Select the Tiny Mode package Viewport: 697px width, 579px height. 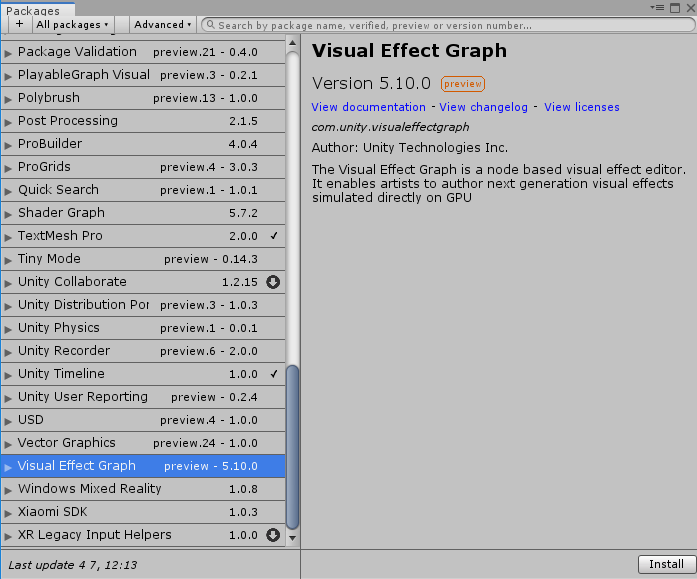[143, 259]
